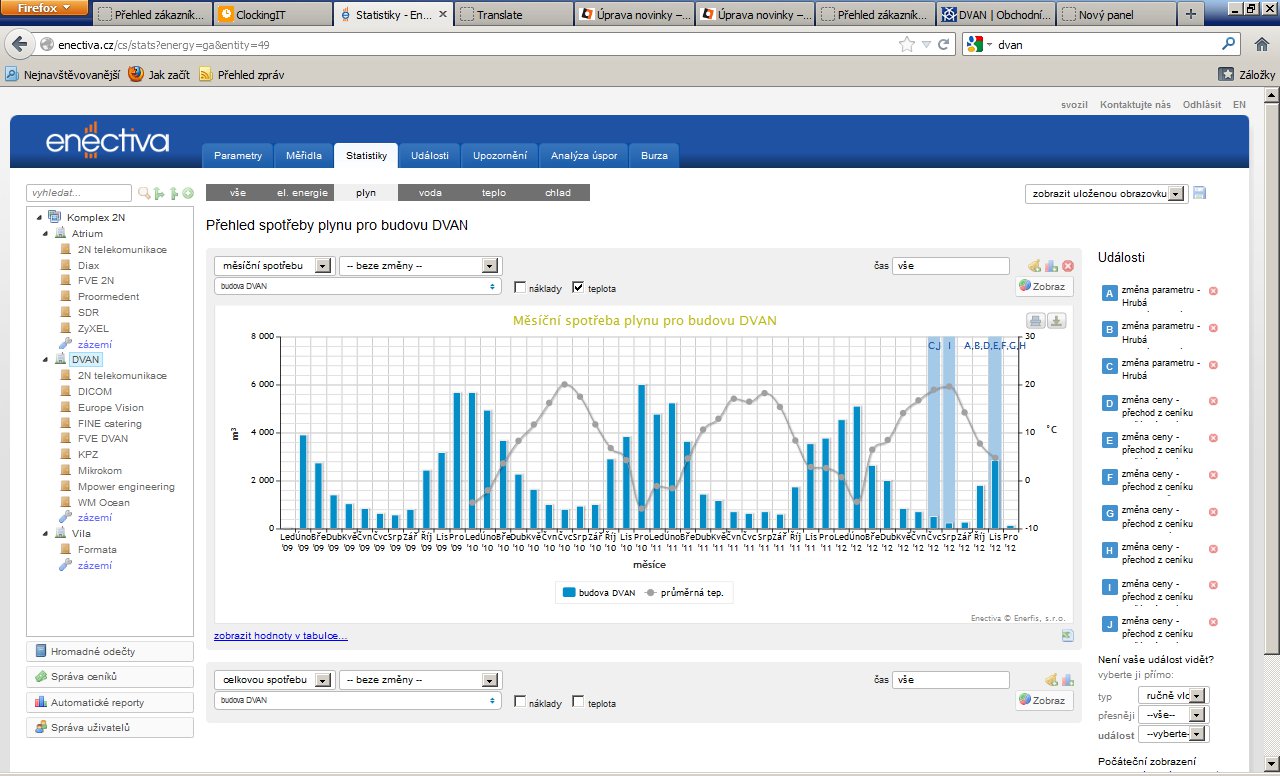Screen dimensions: 1280x776
Task: Open the Analýza úspor tab
Action: click(x=584, y=155)
